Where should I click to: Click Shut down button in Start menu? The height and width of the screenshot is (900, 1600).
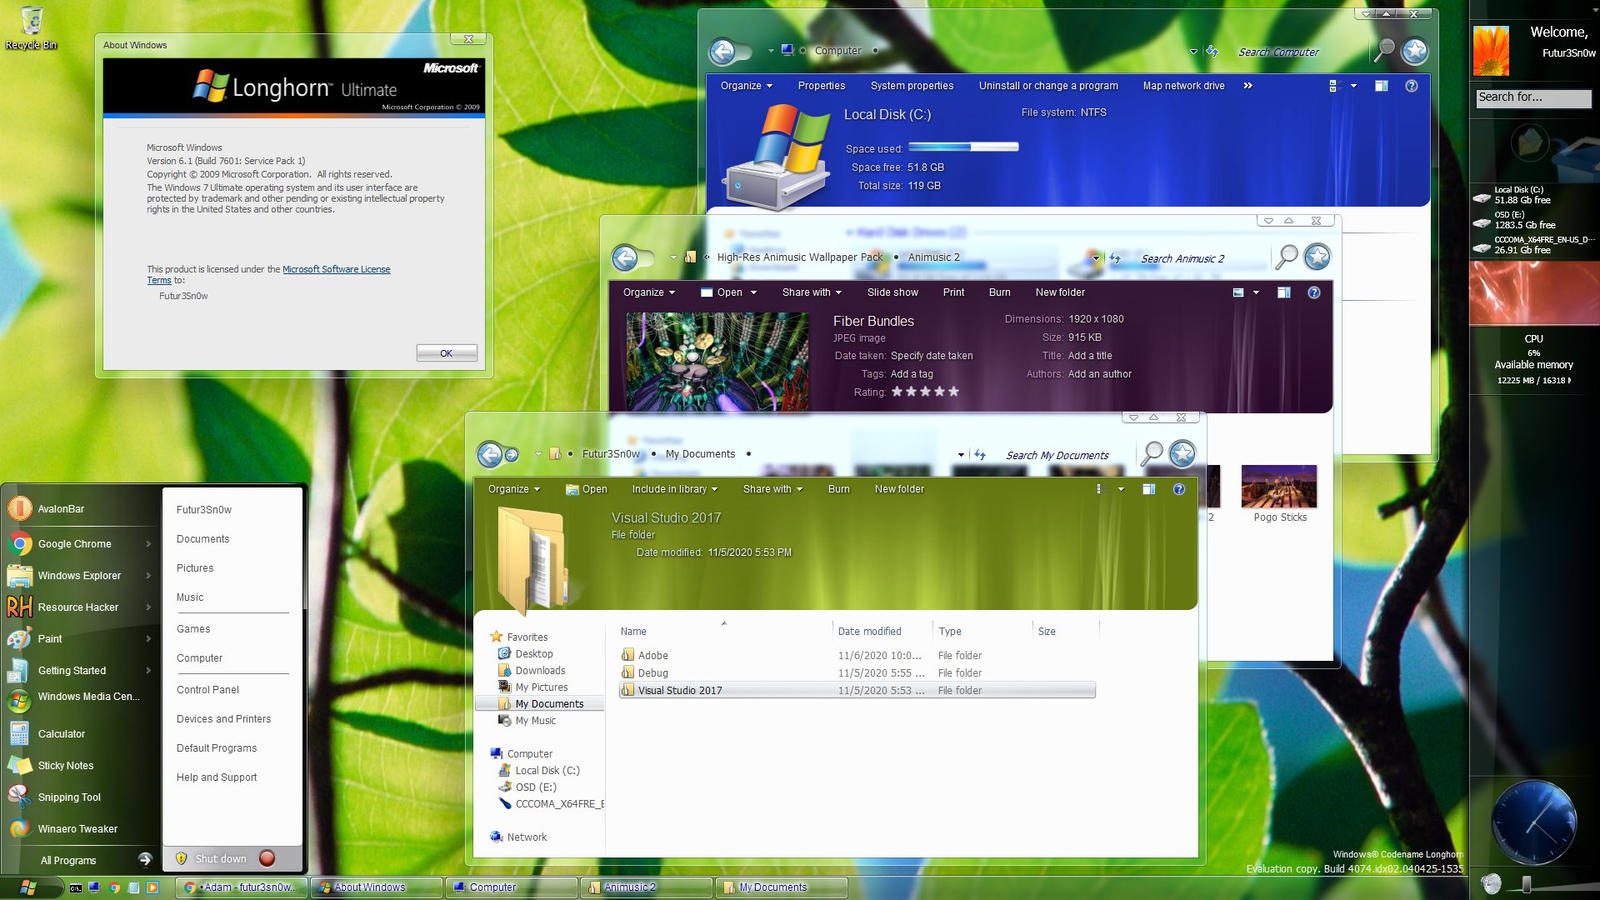click(220, 859)
